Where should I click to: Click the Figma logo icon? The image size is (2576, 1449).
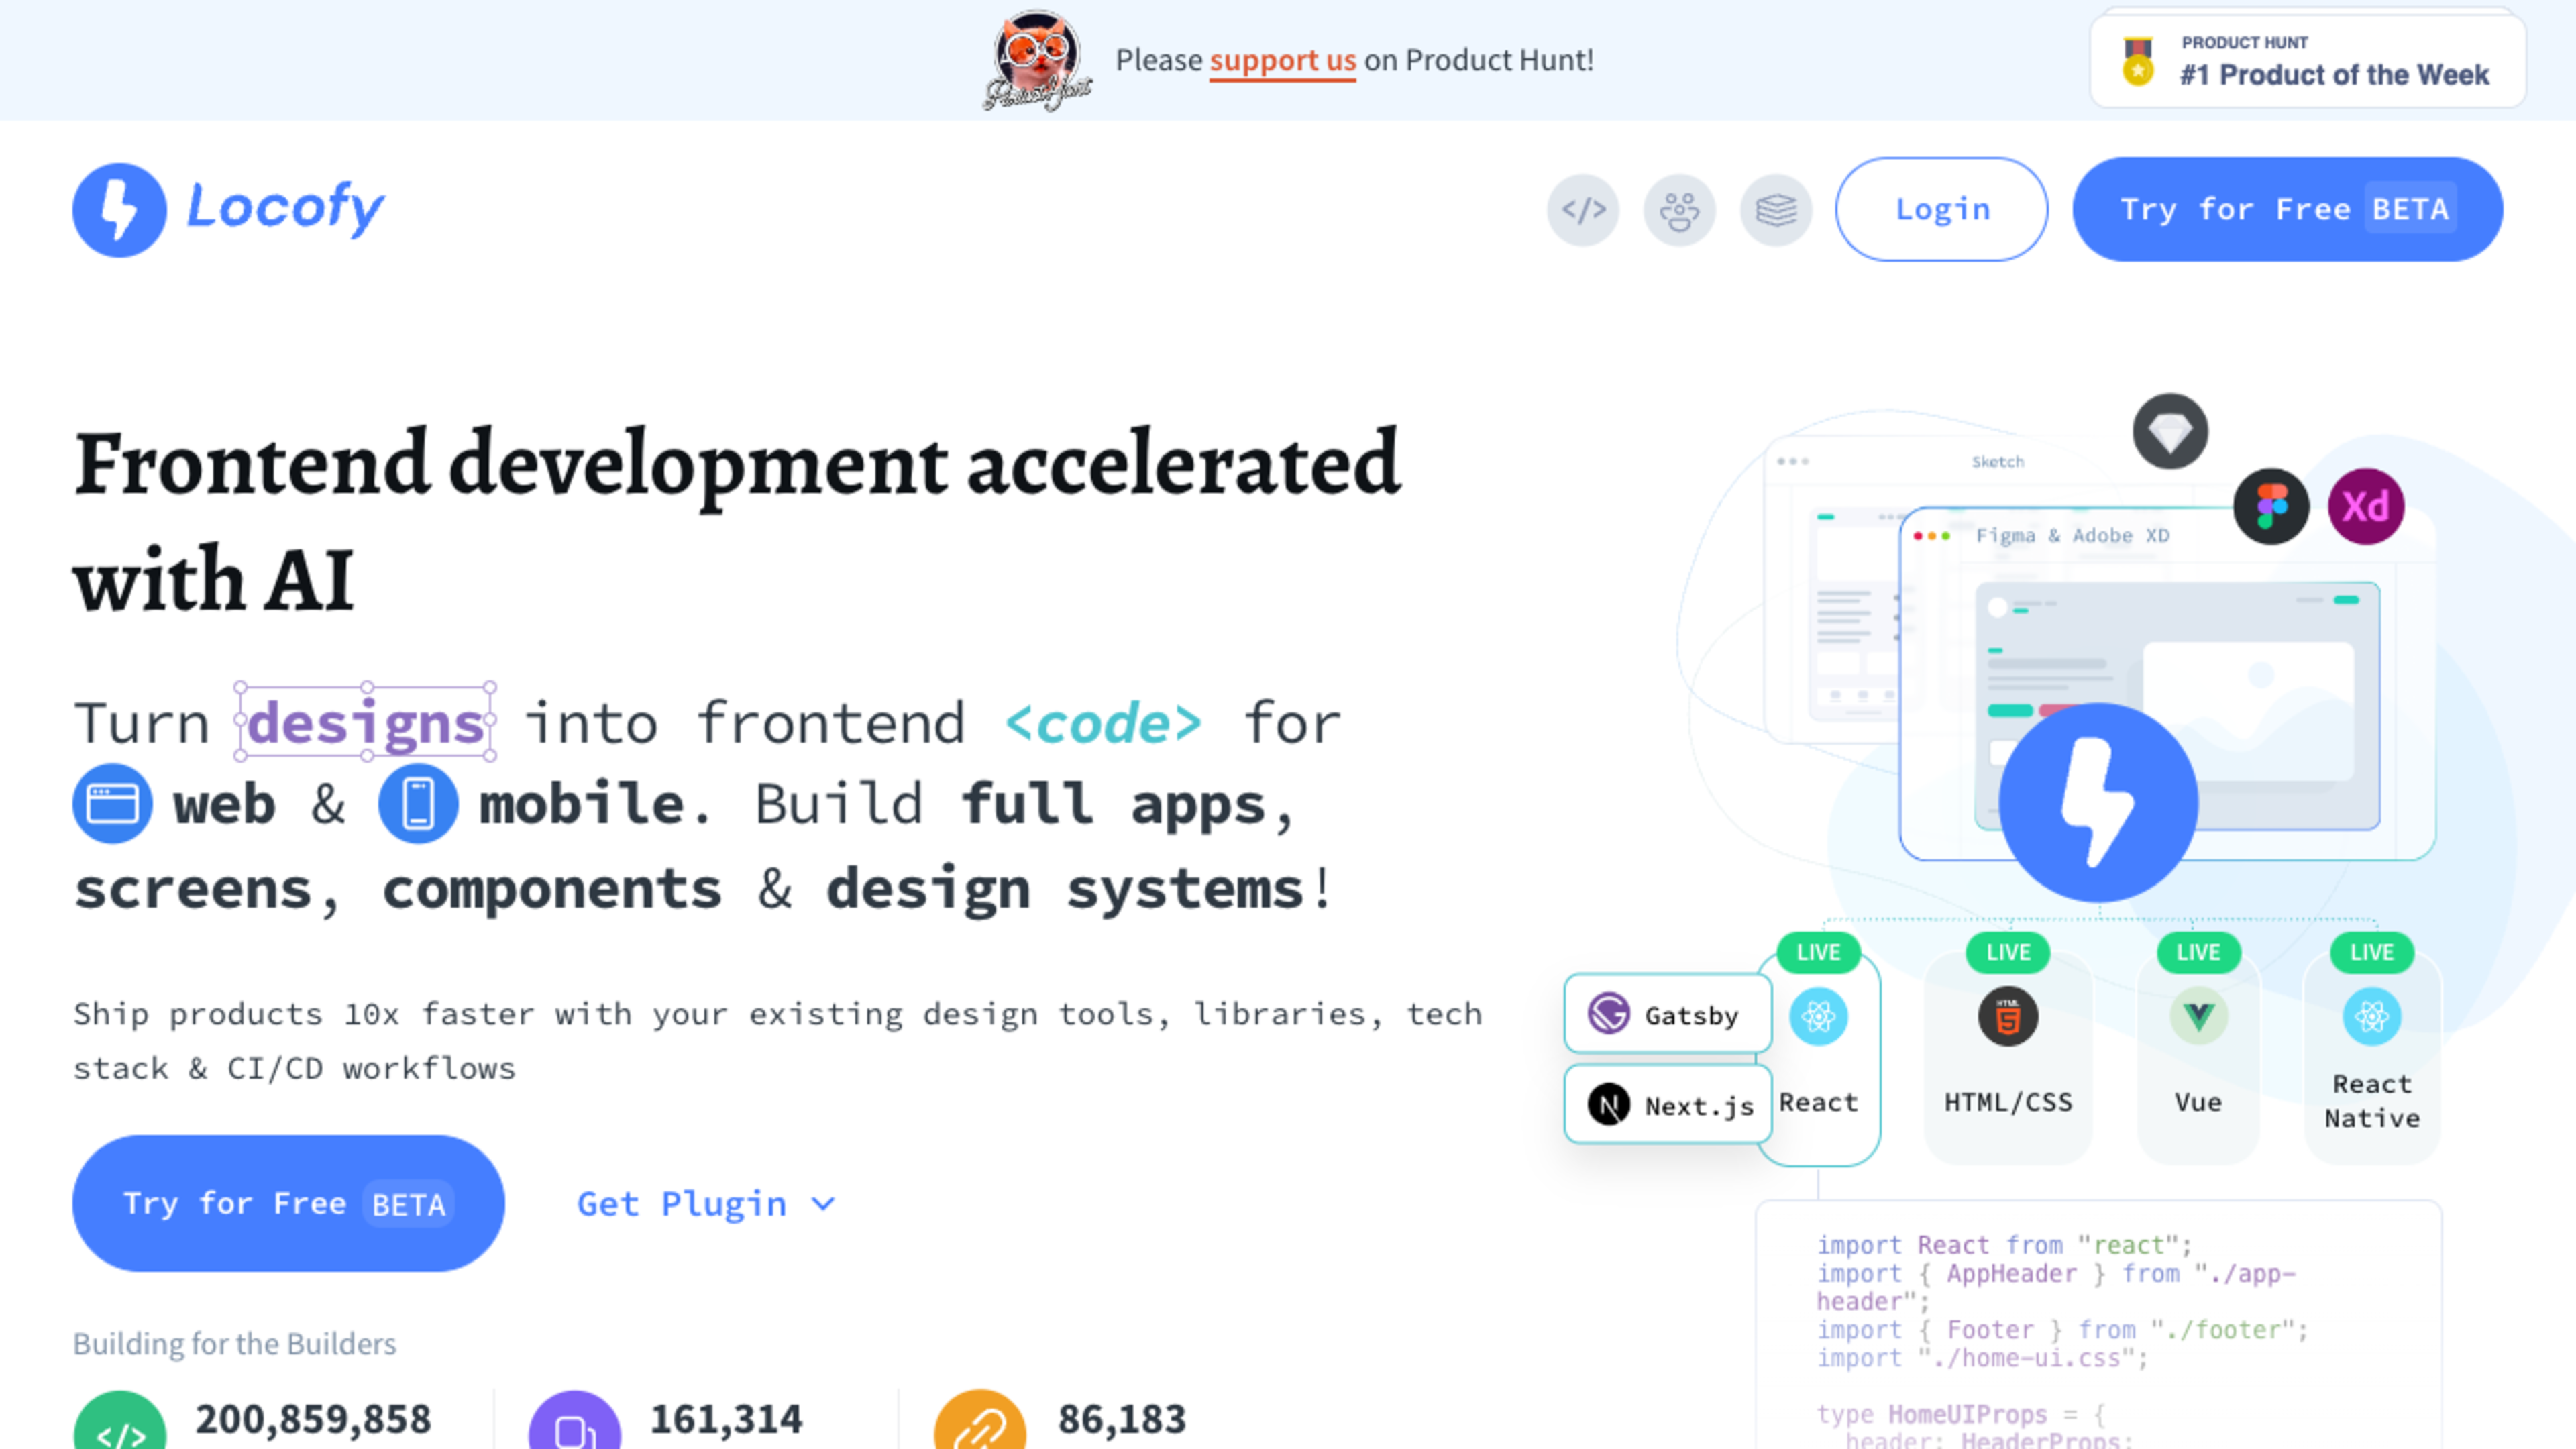pos(2271,507)
